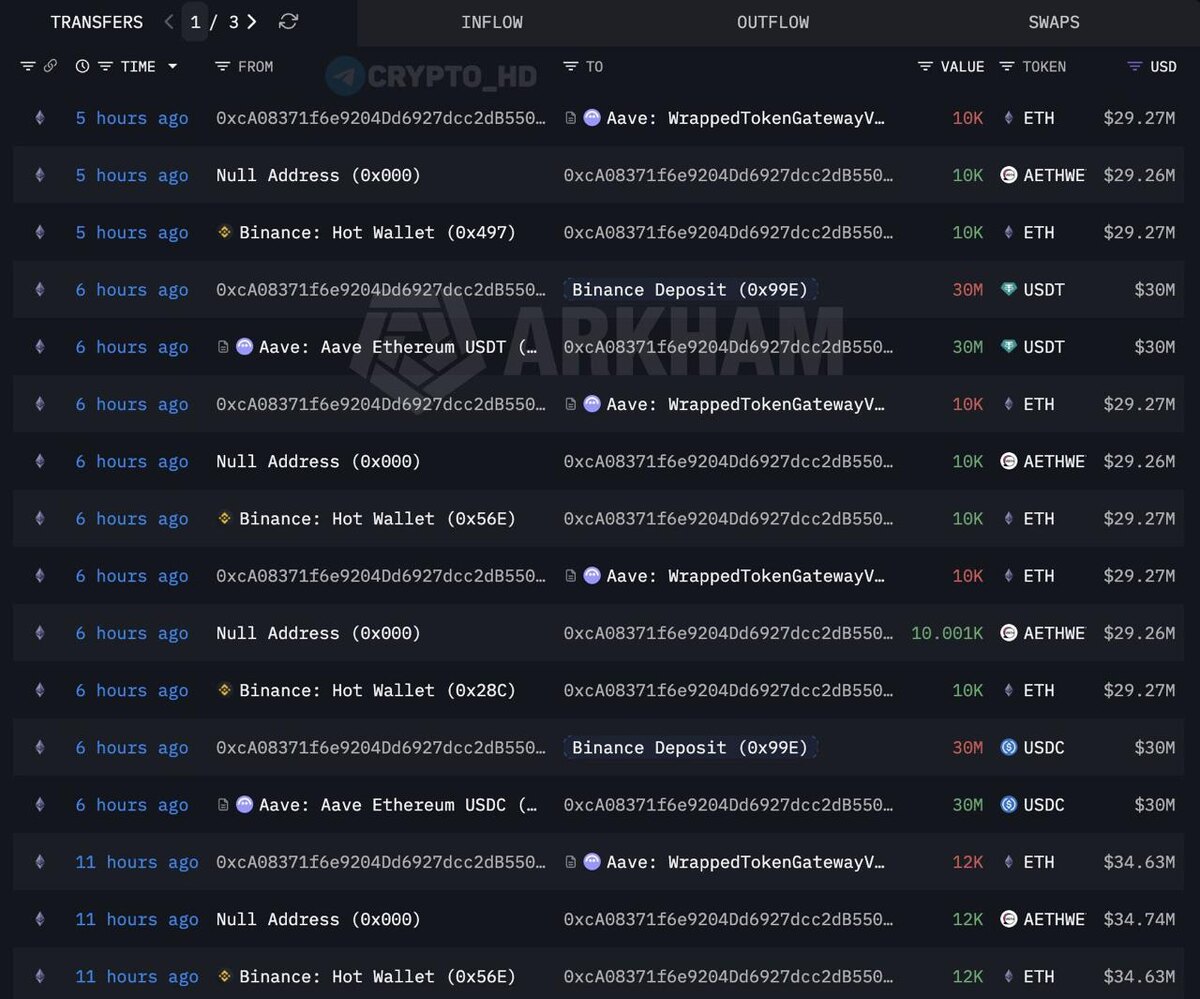
Task: Open the FROM column filter
Action: coord(223,67)
